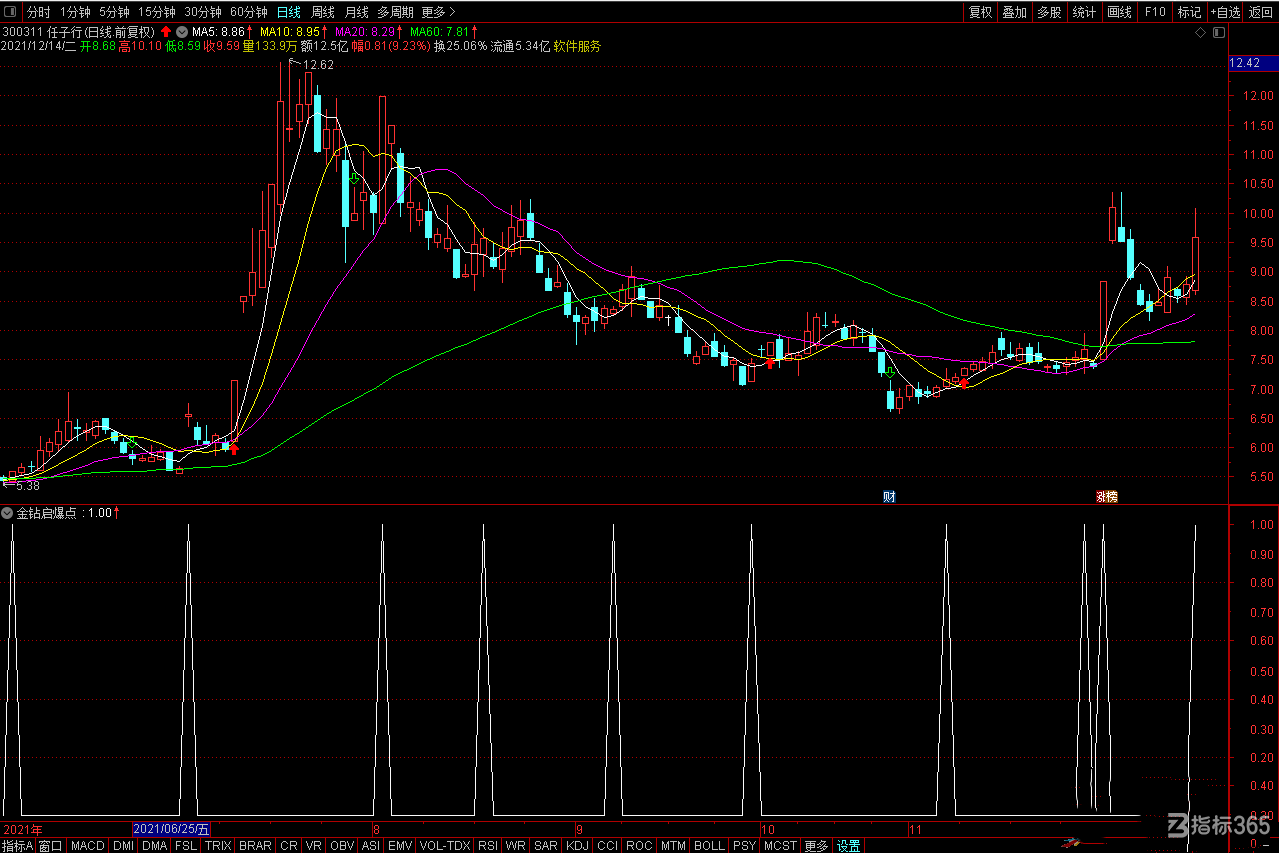
Task: Switch sub-indicator to DMI
Action: point(123,845)
